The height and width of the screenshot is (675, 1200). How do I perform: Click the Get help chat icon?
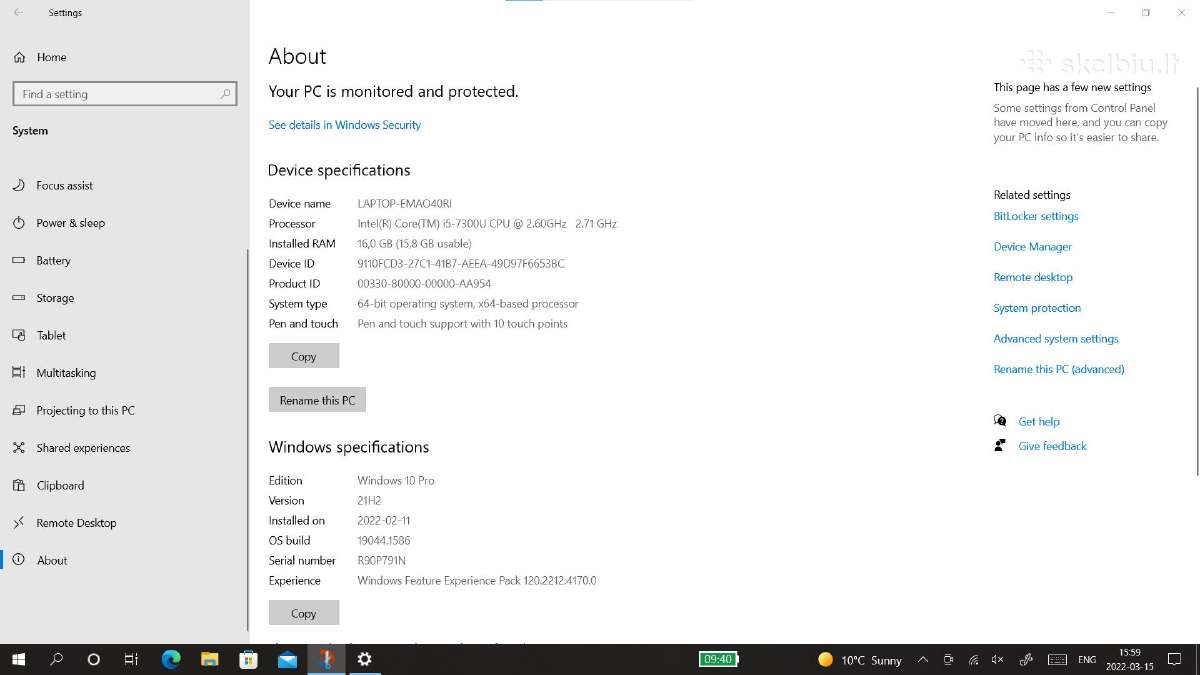(1000, 421)
